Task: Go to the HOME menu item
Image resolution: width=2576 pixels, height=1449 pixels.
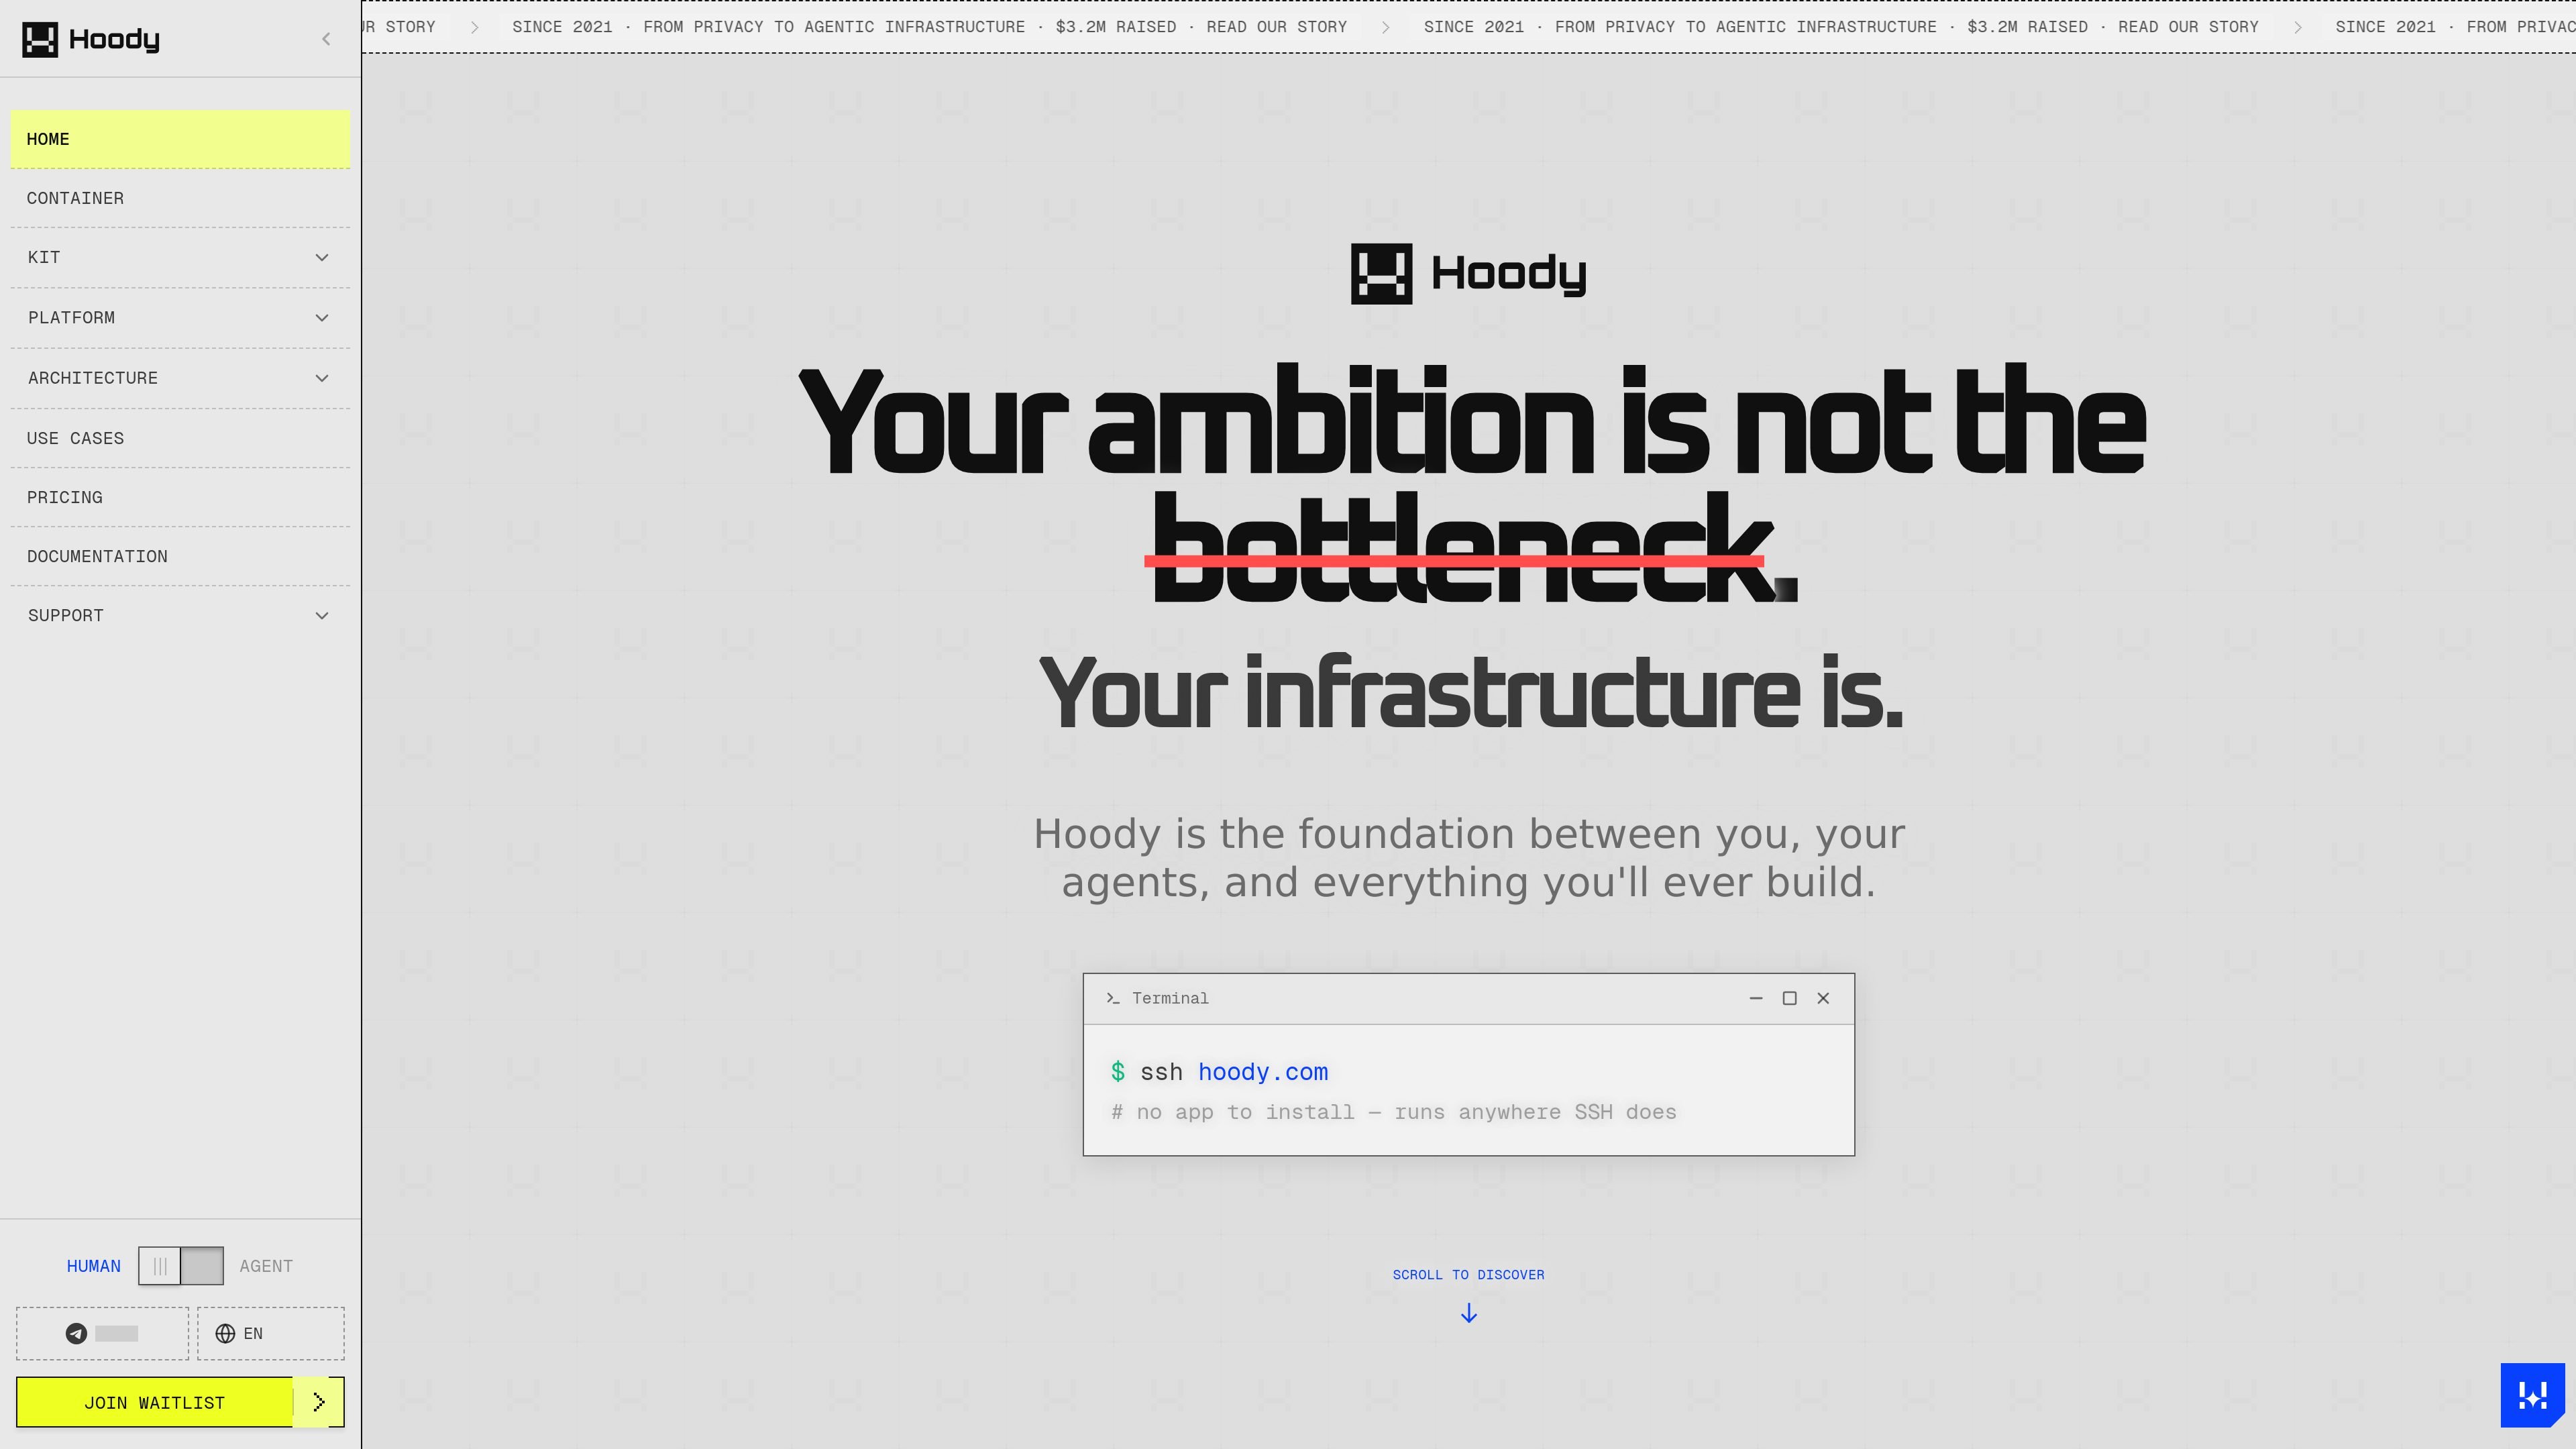Action: pos(180,139)
